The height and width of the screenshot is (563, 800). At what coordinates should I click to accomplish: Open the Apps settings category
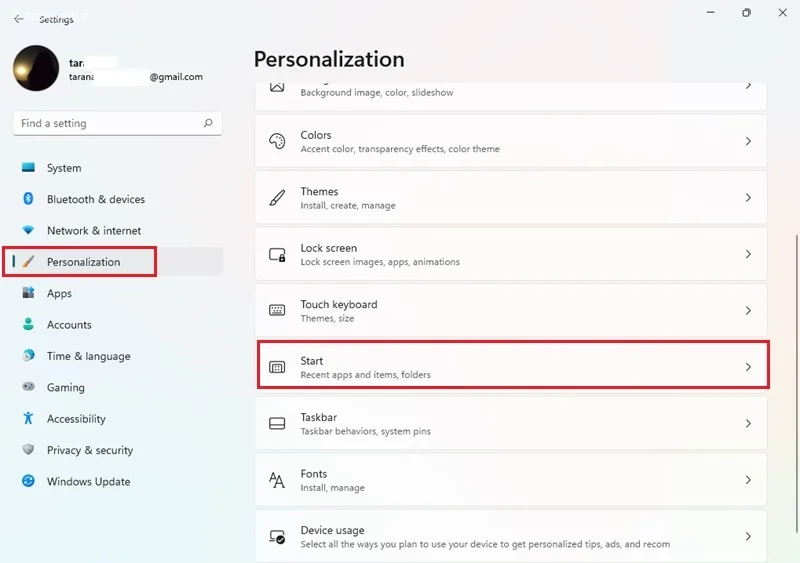coord(59,293)
